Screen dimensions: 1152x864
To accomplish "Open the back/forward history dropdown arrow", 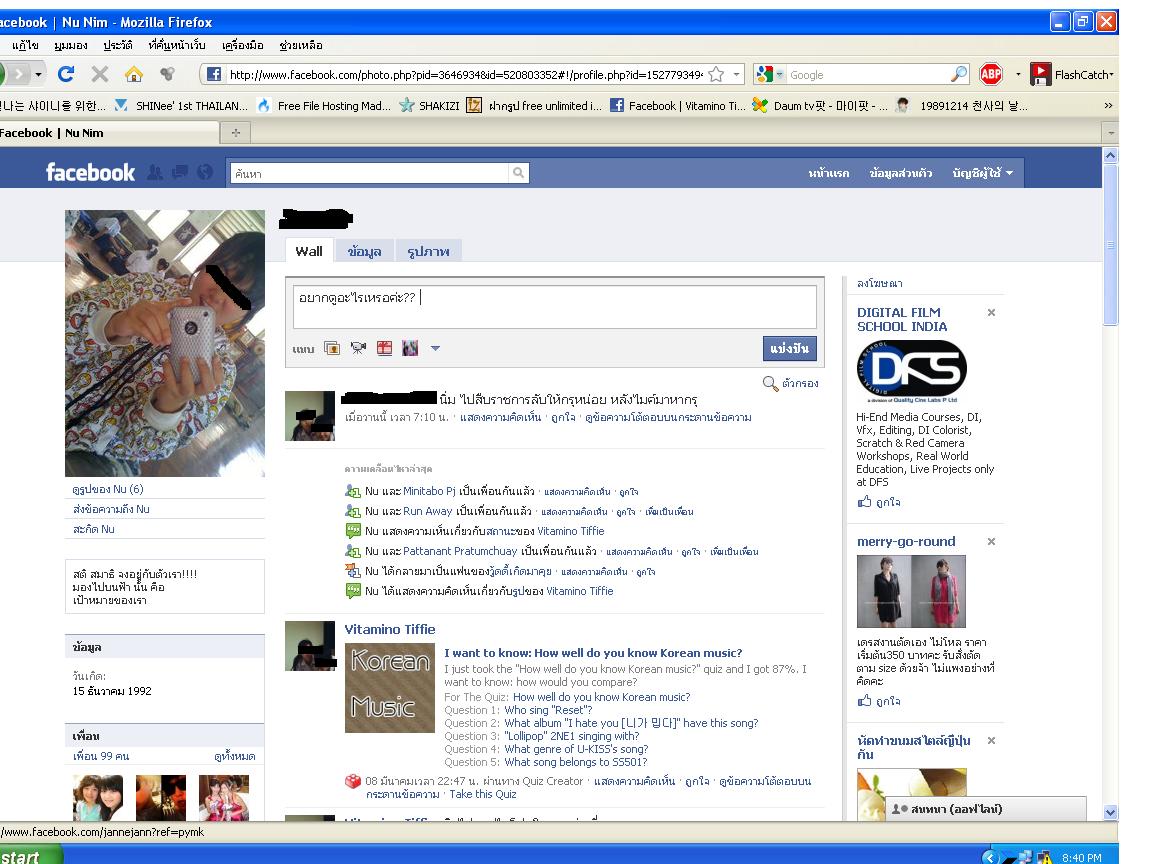I will pos(38,74).
